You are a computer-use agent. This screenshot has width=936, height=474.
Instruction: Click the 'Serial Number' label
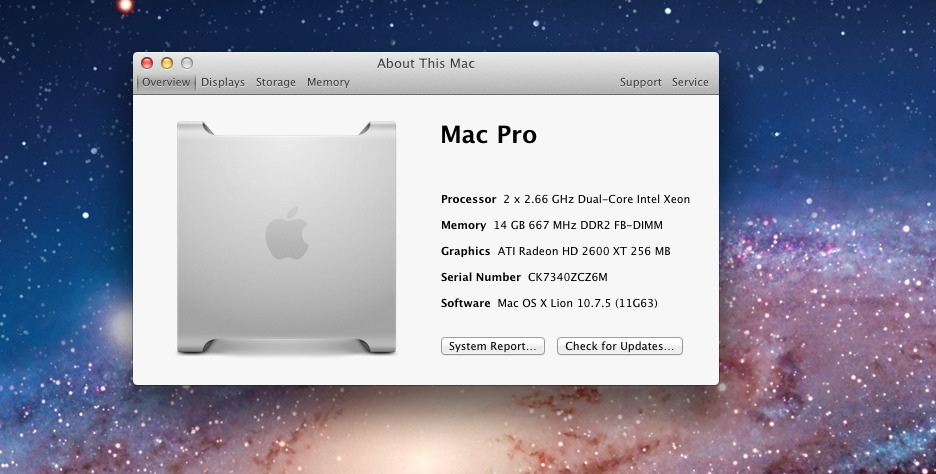click(x=481, y=277)
